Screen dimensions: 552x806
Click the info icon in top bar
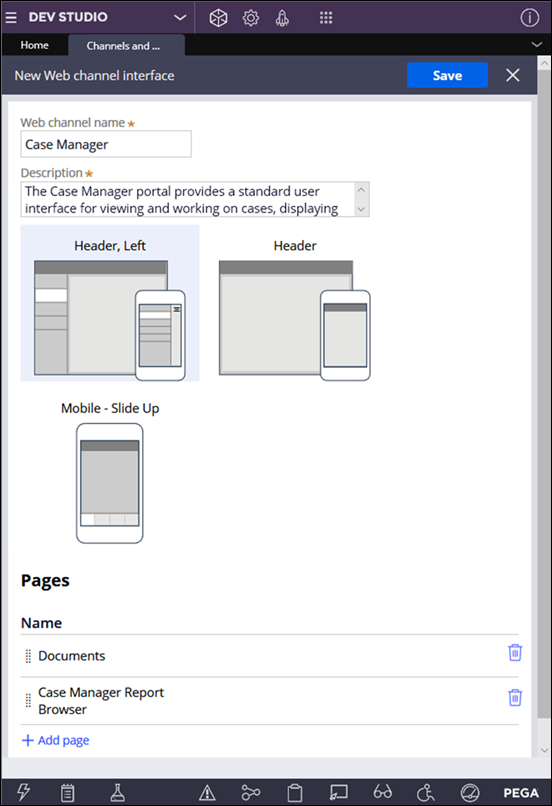(x=529, y=18)
